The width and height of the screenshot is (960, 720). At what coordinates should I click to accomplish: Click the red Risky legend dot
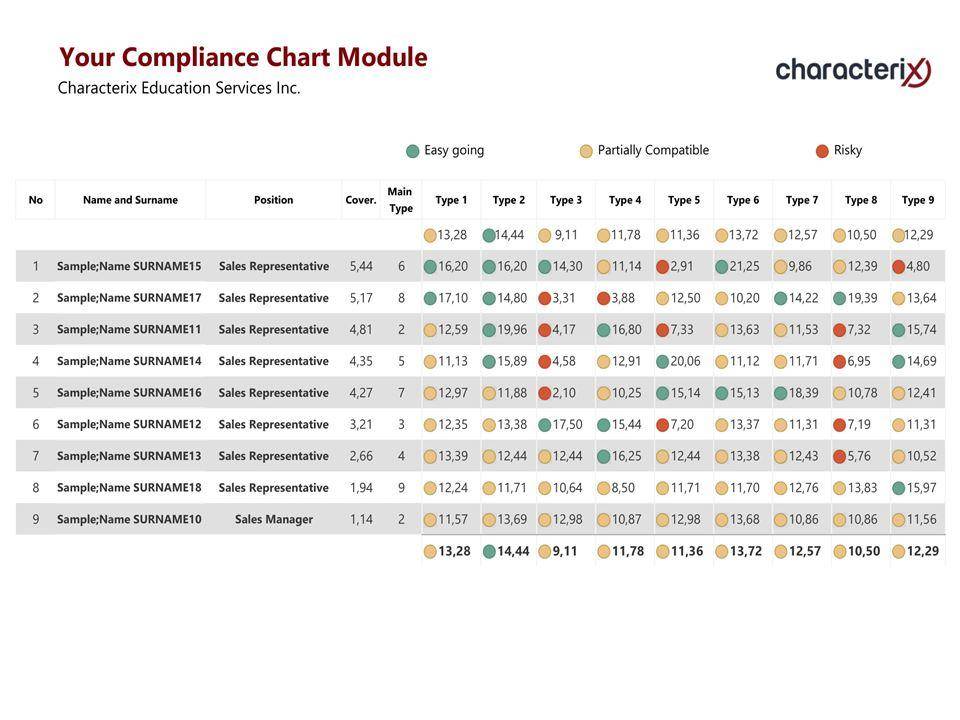pos(822,151)
